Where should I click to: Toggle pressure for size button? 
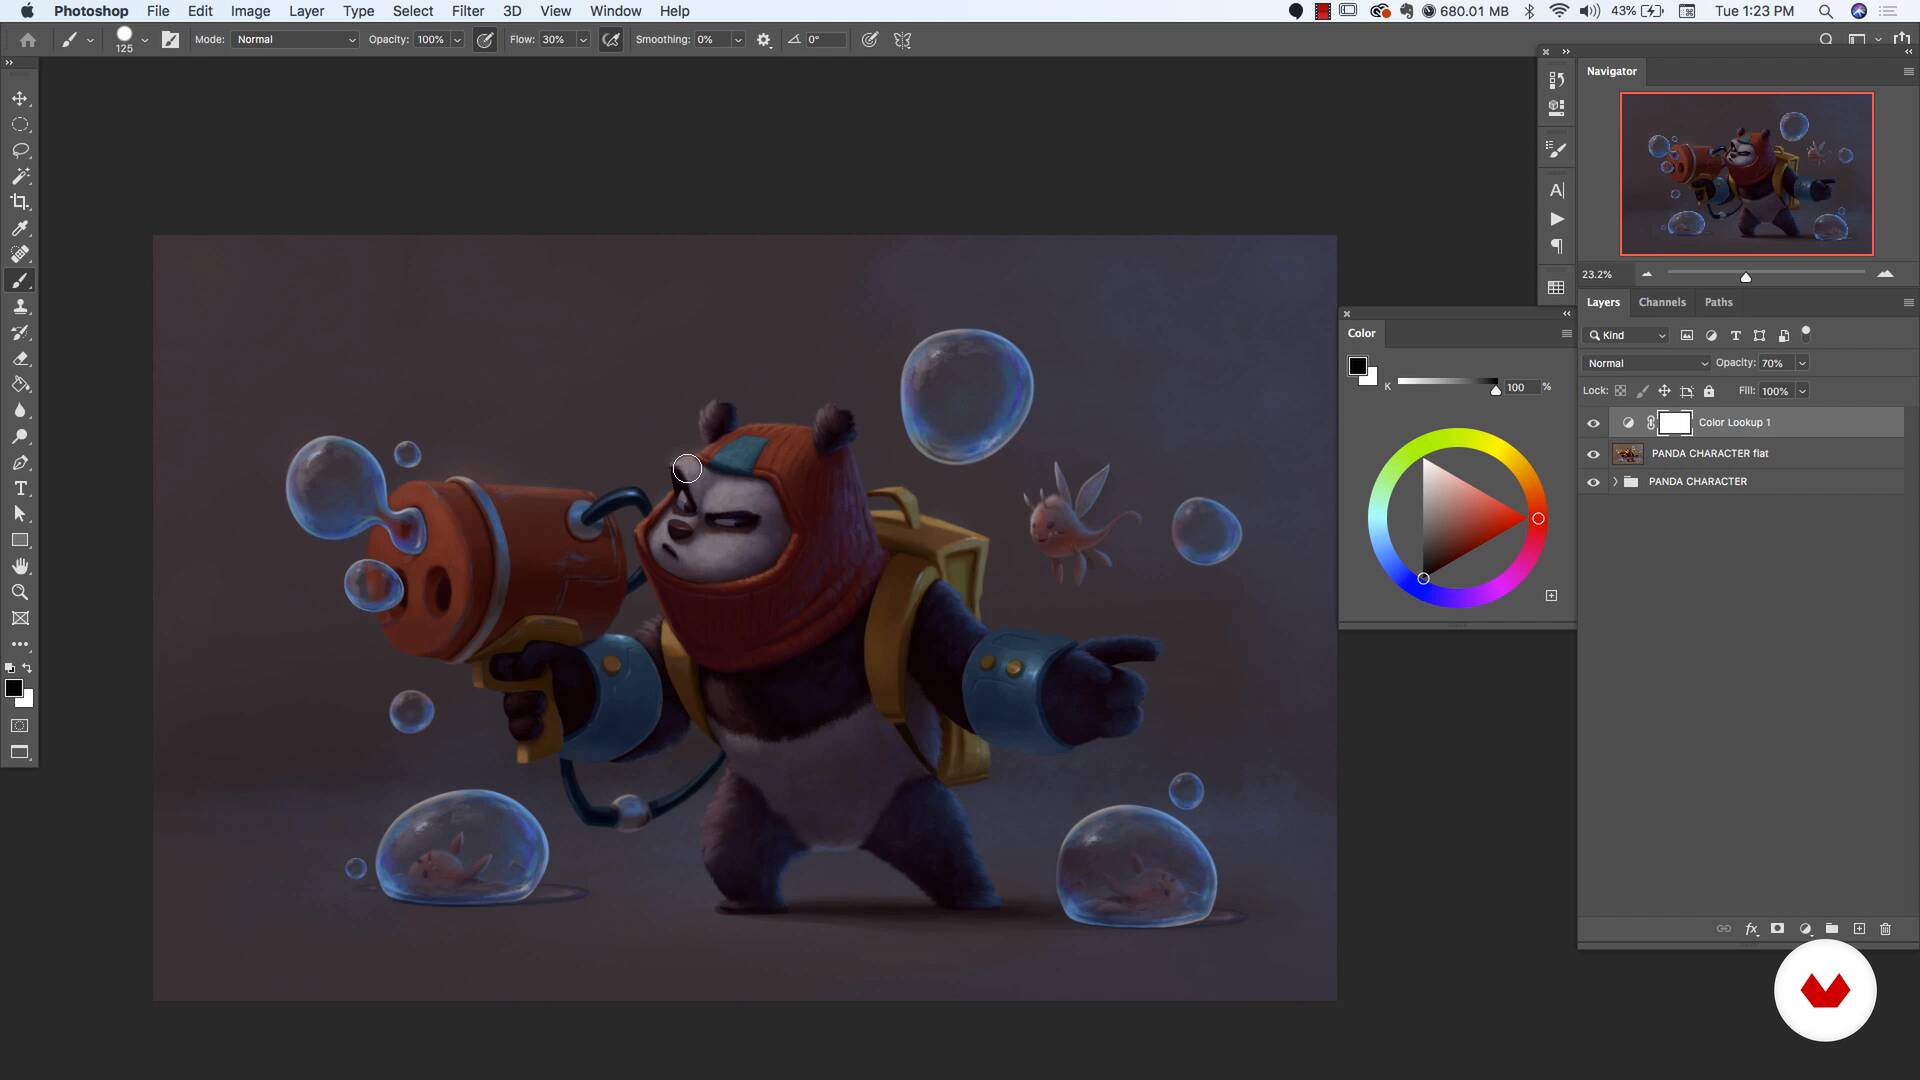(870, 40)
